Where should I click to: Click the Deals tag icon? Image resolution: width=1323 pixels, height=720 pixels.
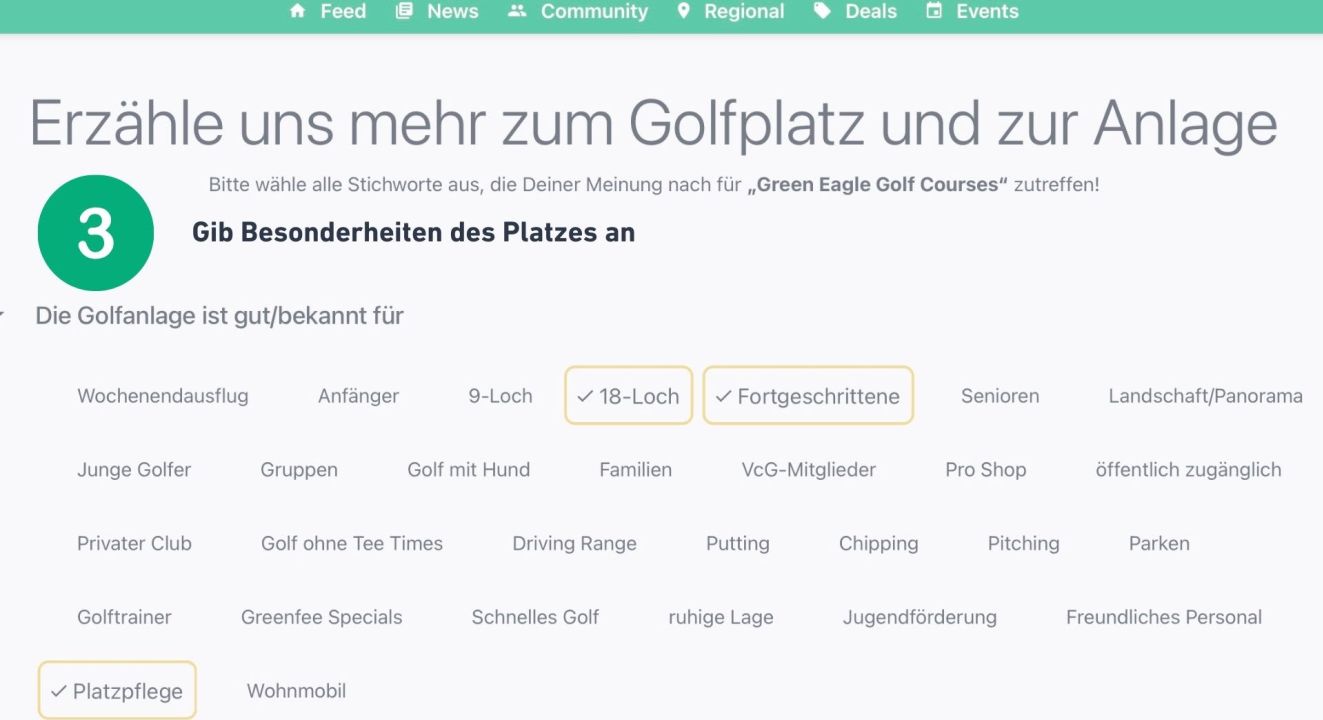(822, 11)
